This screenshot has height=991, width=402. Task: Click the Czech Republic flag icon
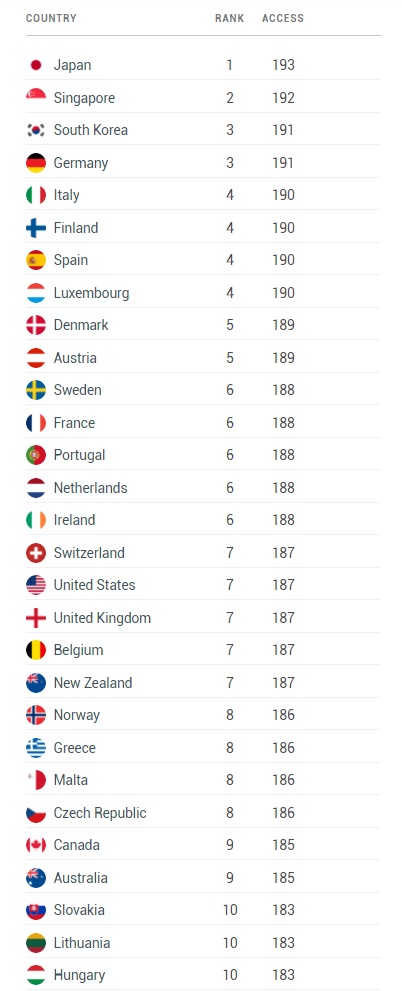pyautogui.click(x=36, y=813)
